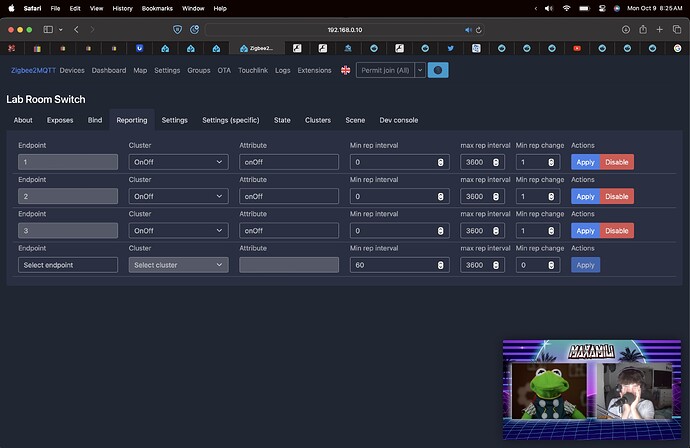690x448 pixels.
Task: Click the Share icon in Safari
Action: coord(643,29)
